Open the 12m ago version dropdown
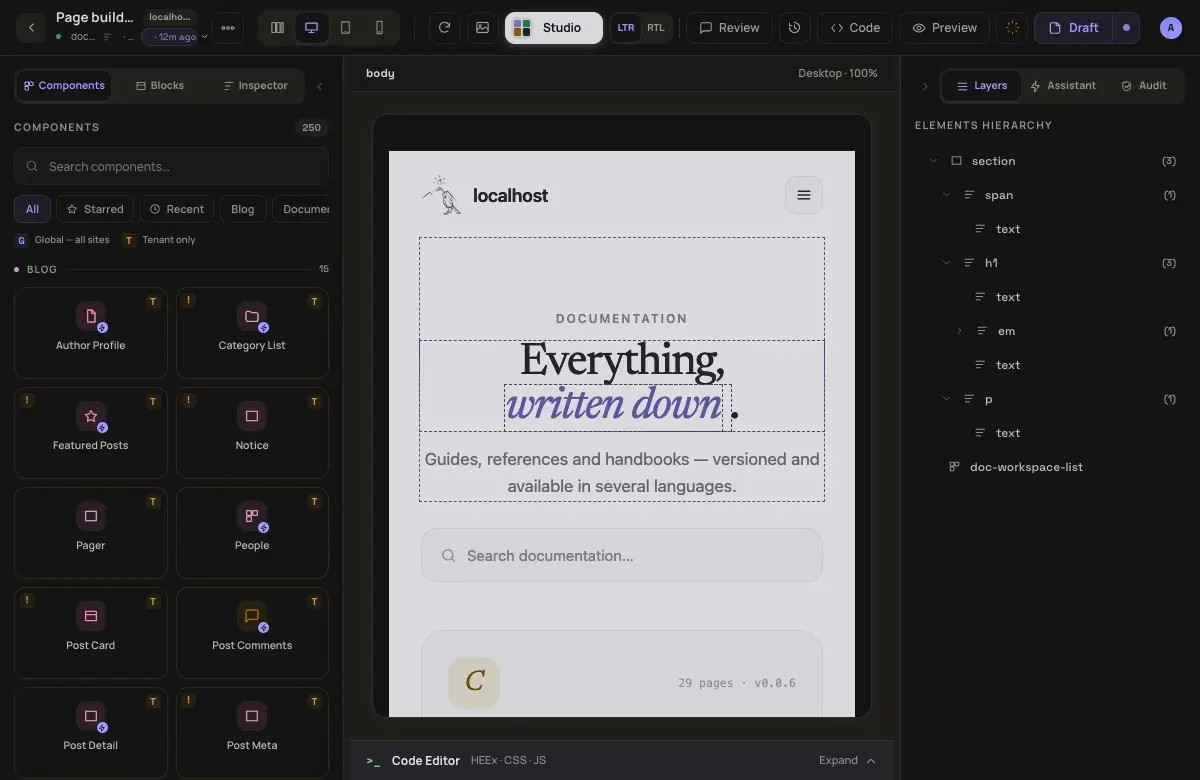 pos(175,37)
